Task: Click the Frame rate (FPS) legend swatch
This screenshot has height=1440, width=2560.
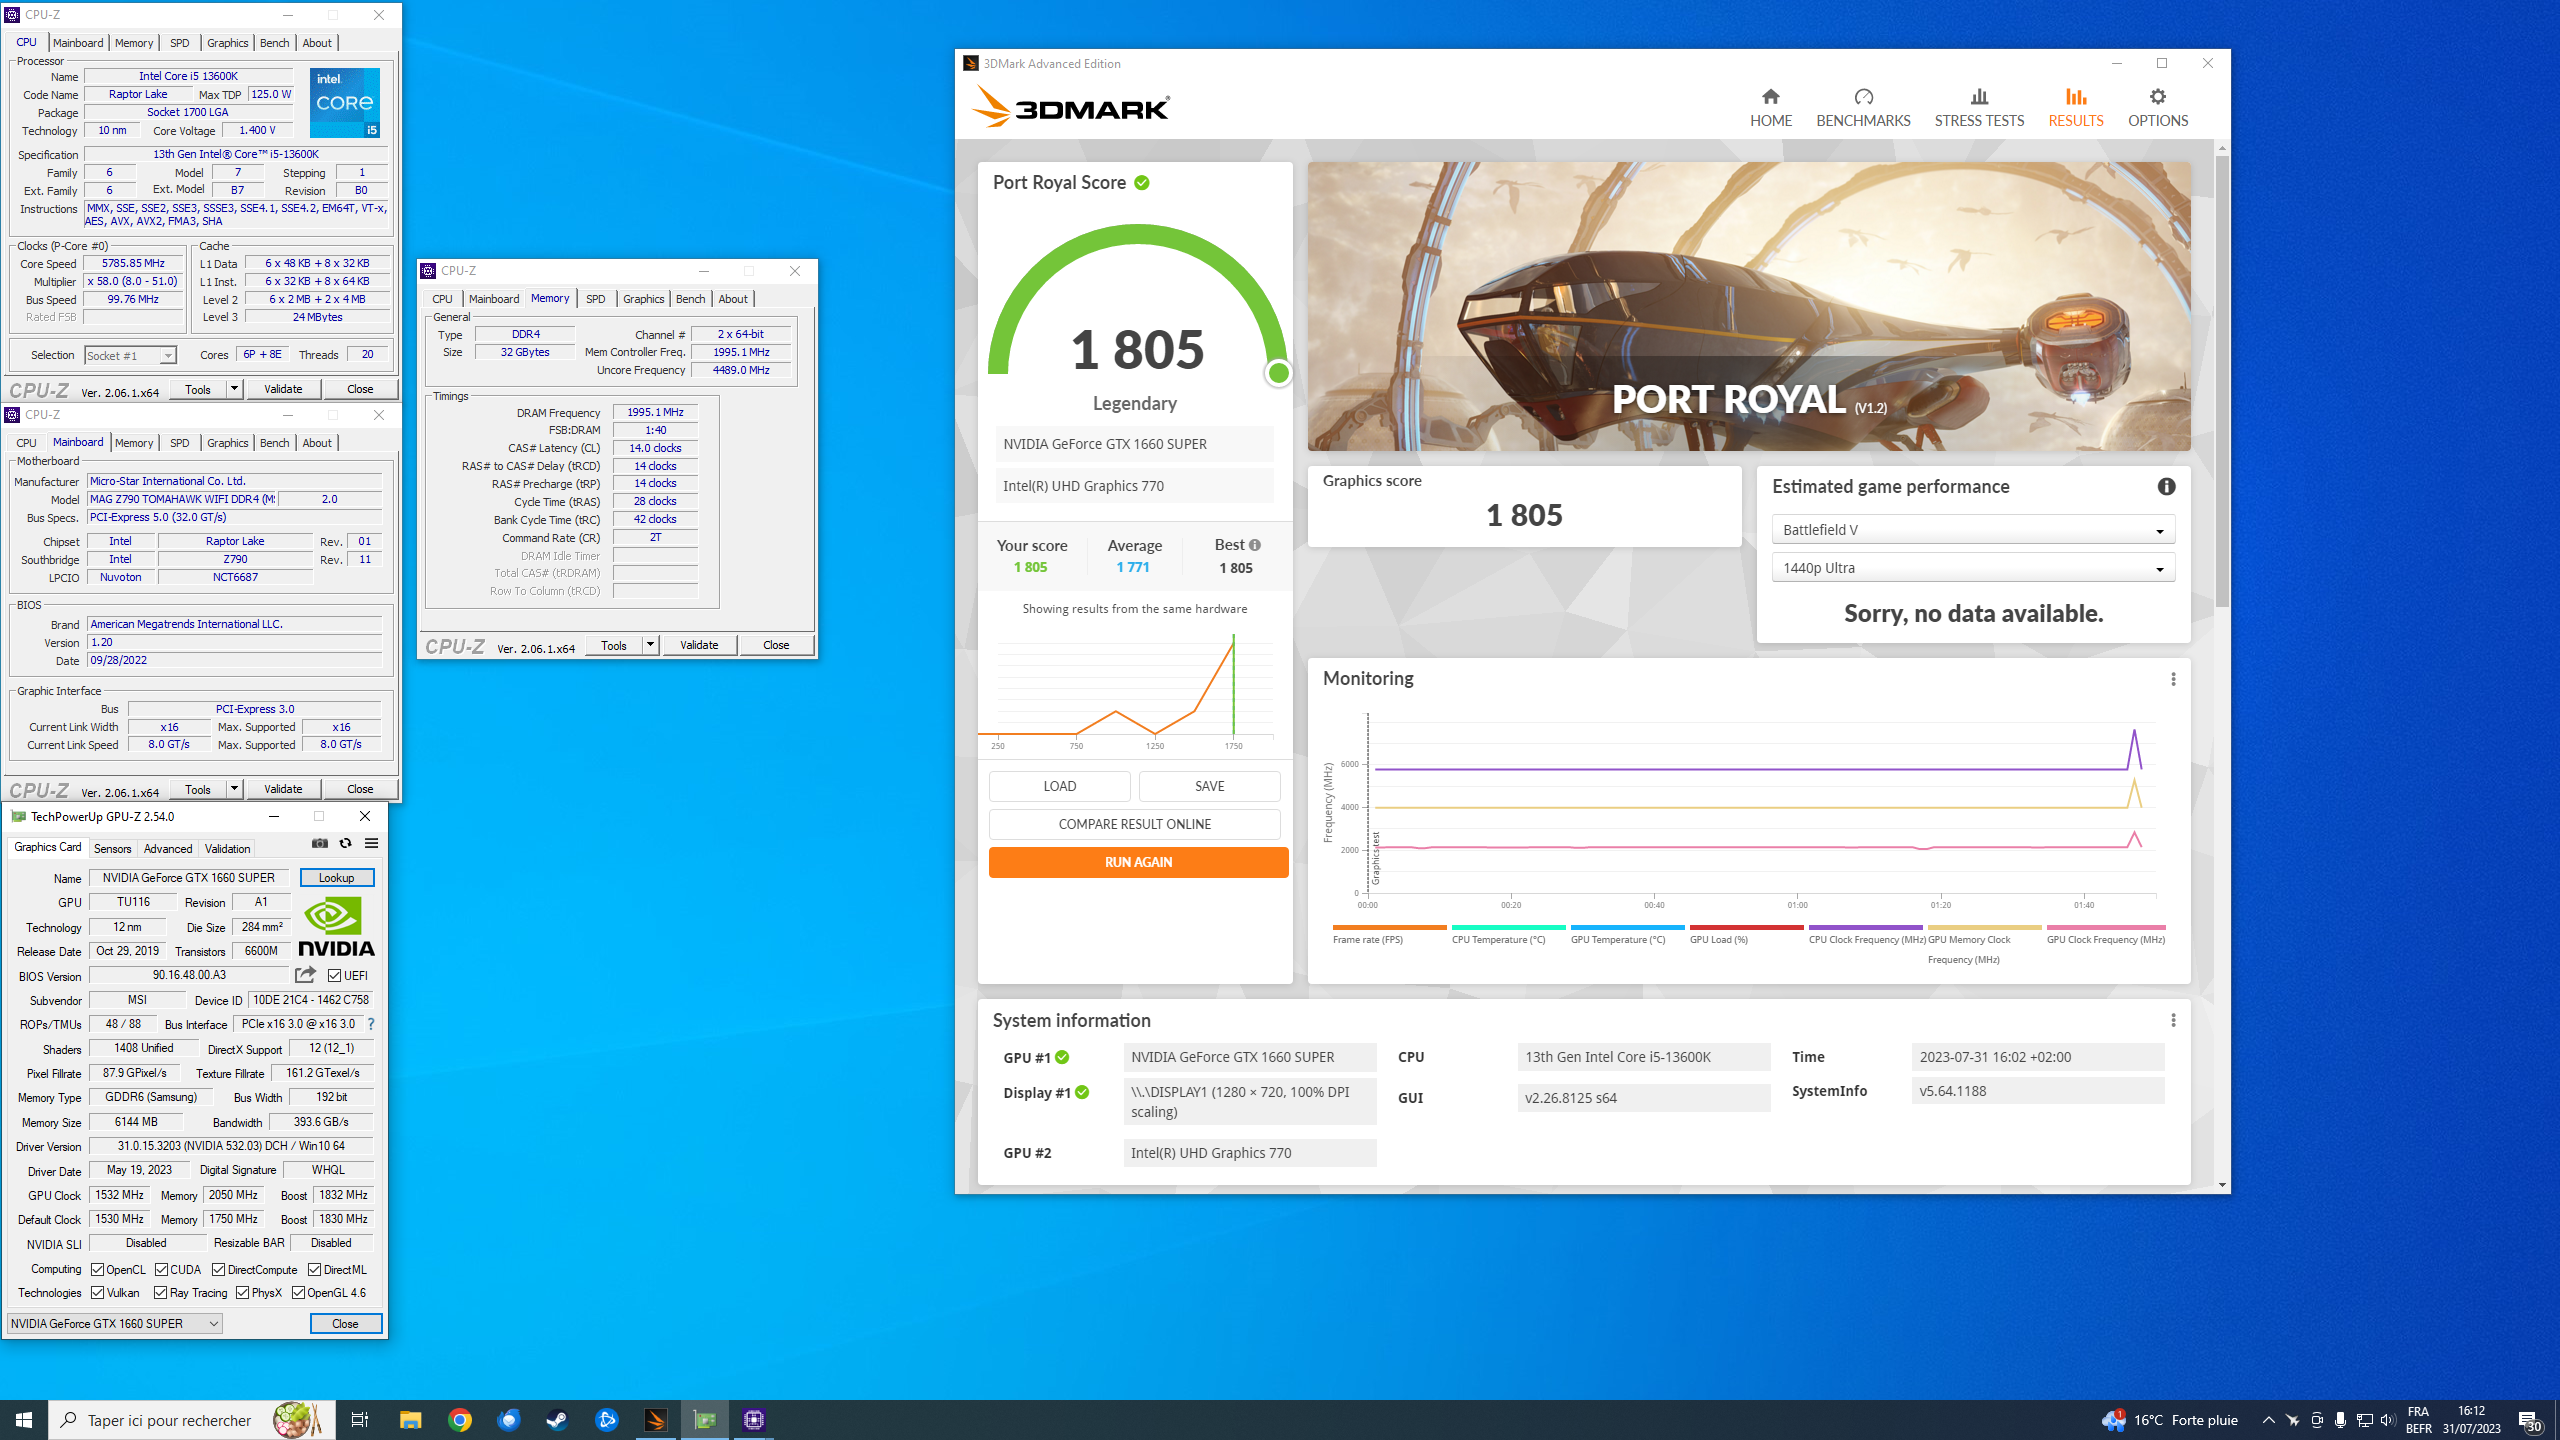Action: tap(1390, 928)
